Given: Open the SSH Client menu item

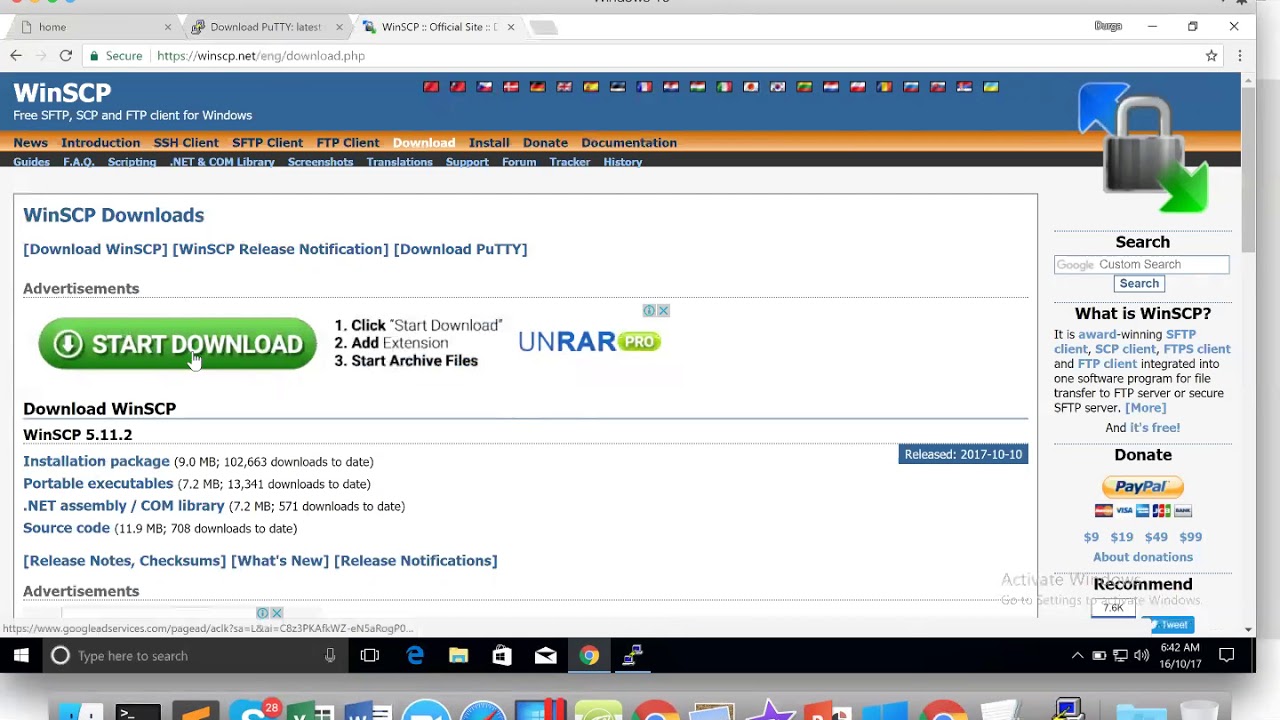Looking at the screenshot, I should click(186, 143).
